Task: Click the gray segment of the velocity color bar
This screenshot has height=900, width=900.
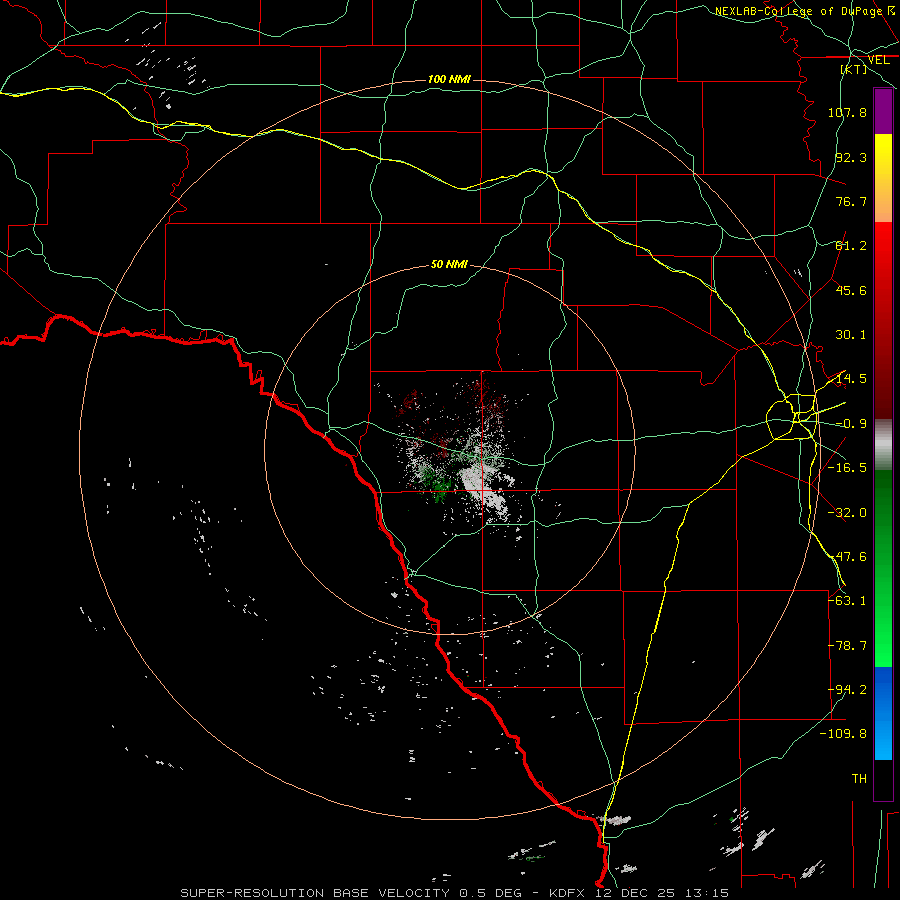Action: click(x=883, y=445)
